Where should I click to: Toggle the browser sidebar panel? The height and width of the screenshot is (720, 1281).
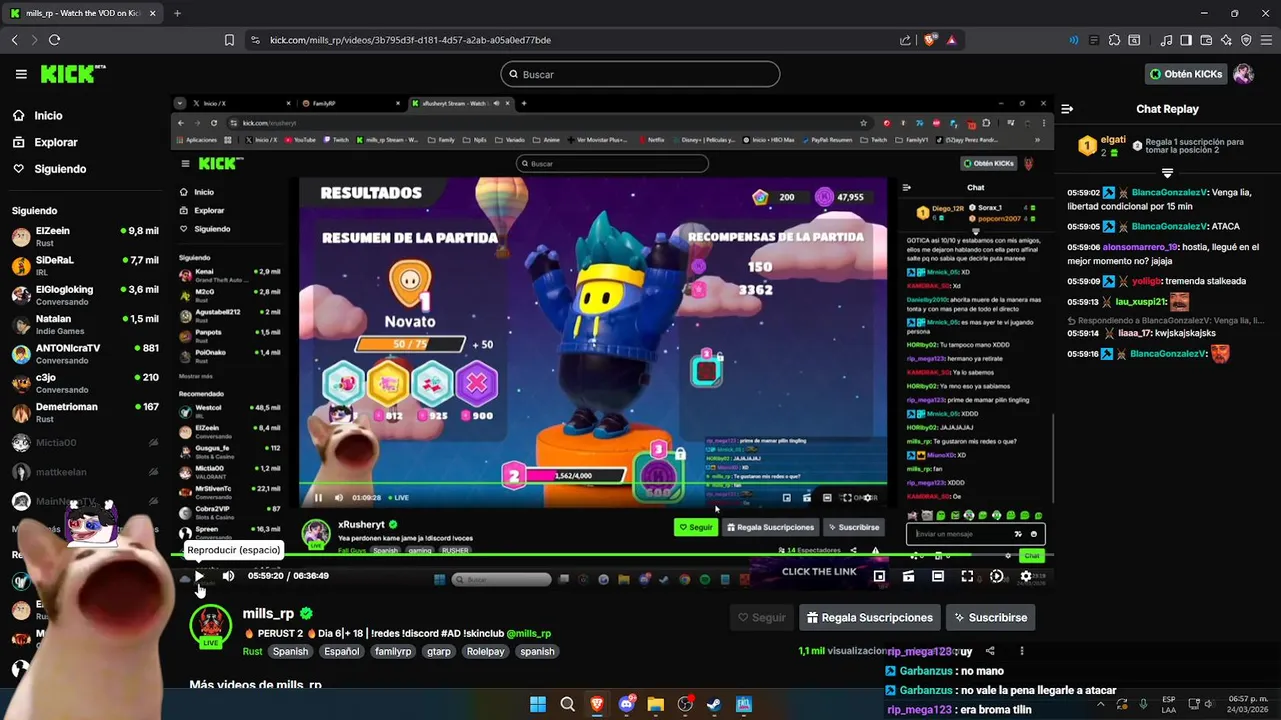tap(1186, 40)
